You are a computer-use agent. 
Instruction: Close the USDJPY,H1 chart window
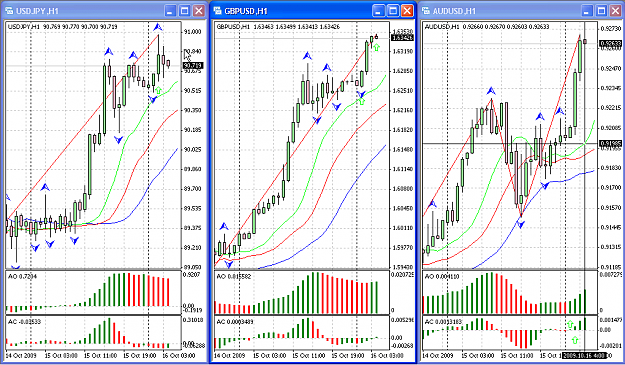point(199,11)
